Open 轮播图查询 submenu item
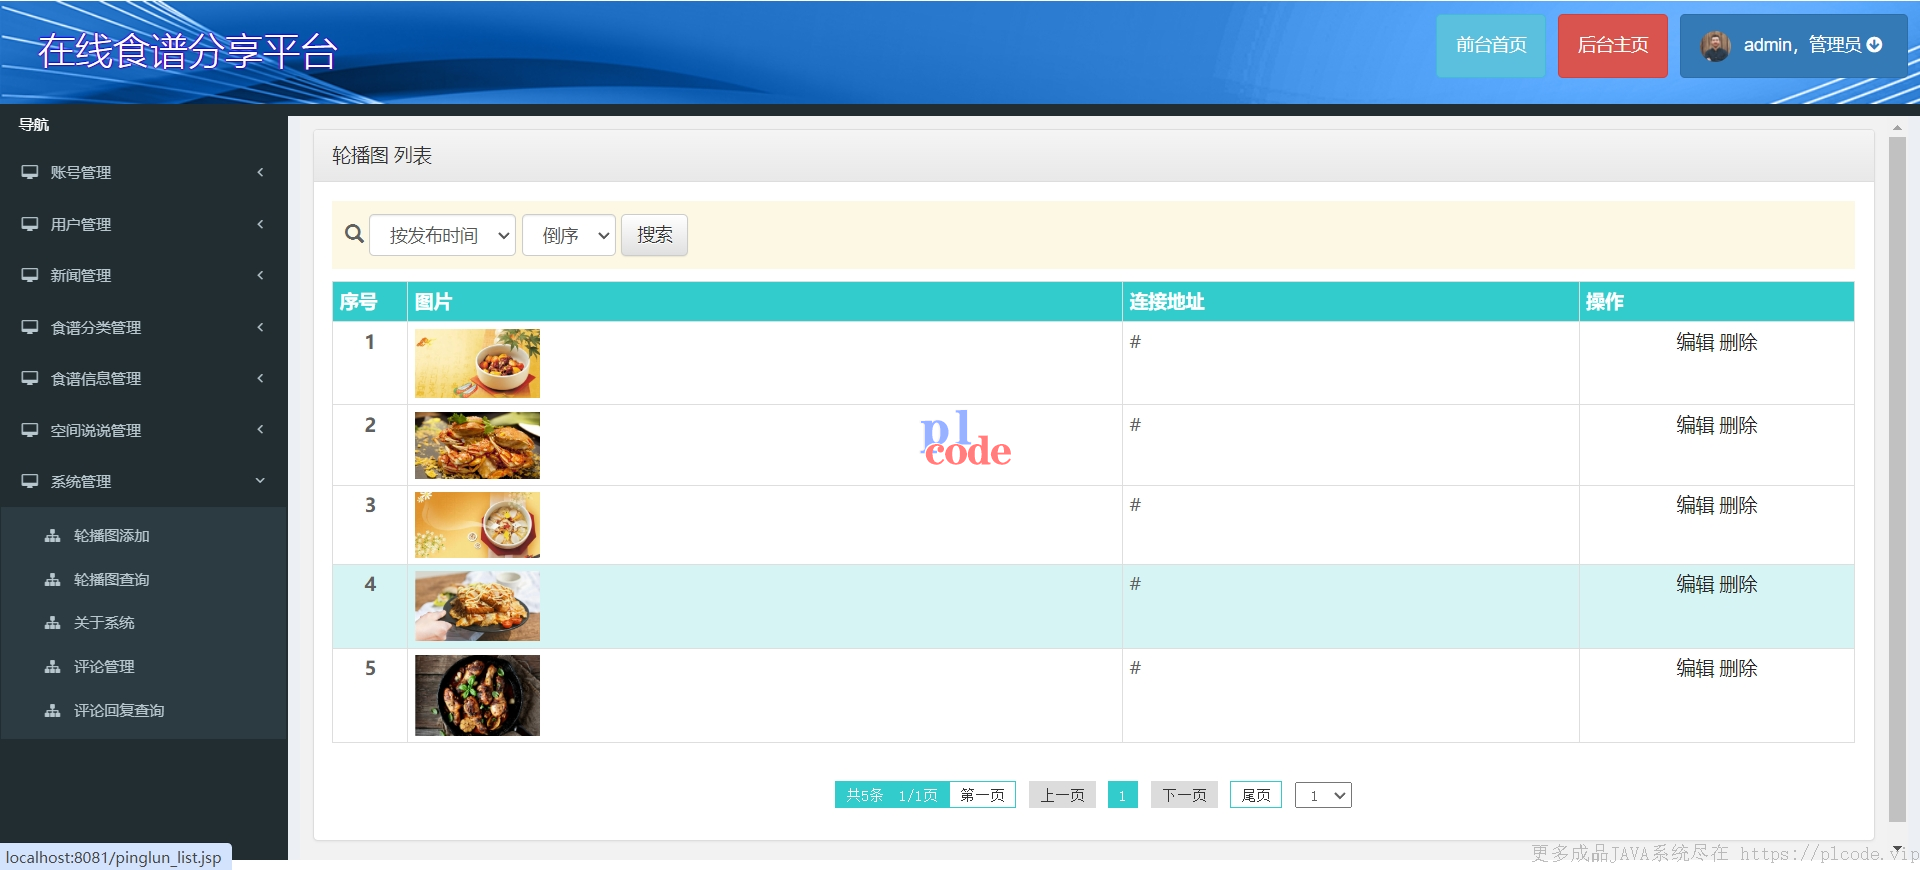This screenshot has width=1920, height=870. coord(111,580)
